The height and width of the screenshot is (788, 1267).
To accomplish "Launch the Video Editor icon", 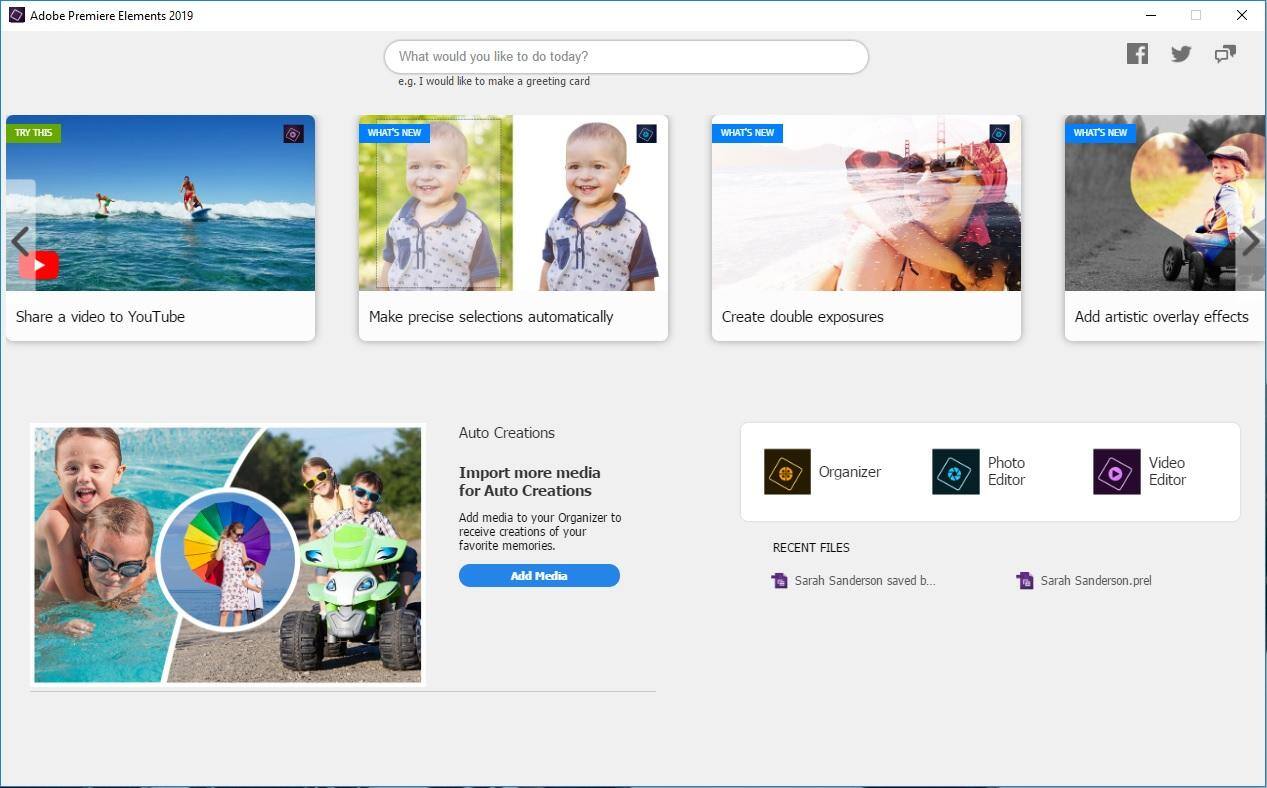I will pyautogui.click(x=1116, y=472).
